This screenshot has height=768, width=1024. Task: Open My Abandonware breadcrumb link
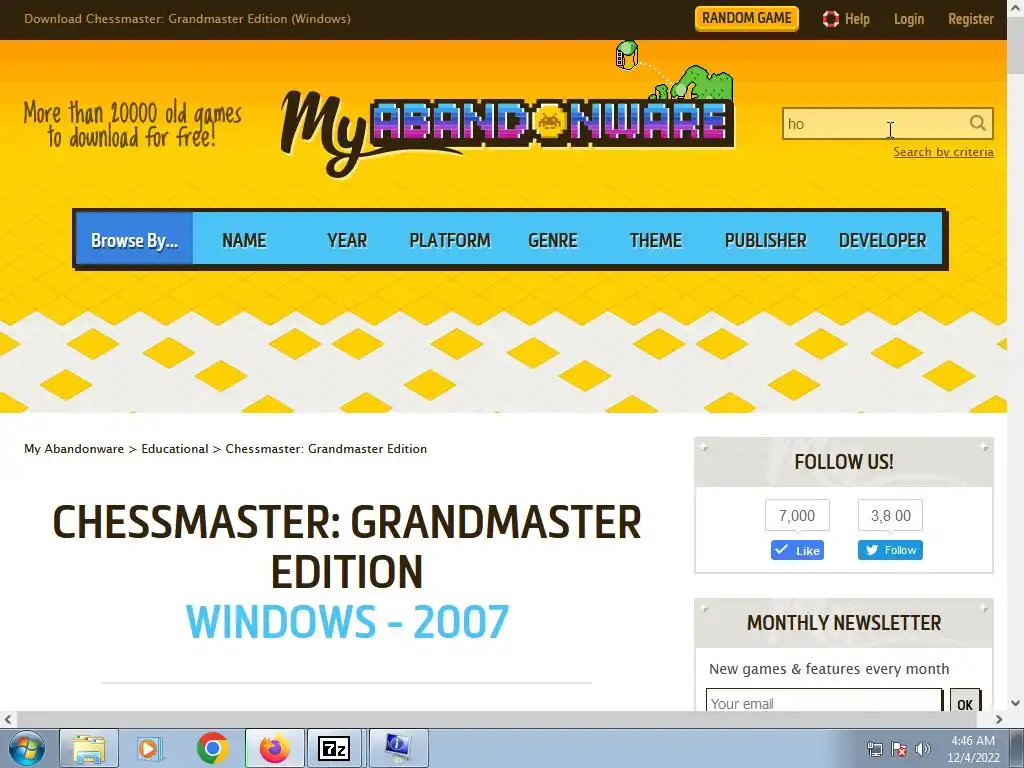tap(74, 449)
